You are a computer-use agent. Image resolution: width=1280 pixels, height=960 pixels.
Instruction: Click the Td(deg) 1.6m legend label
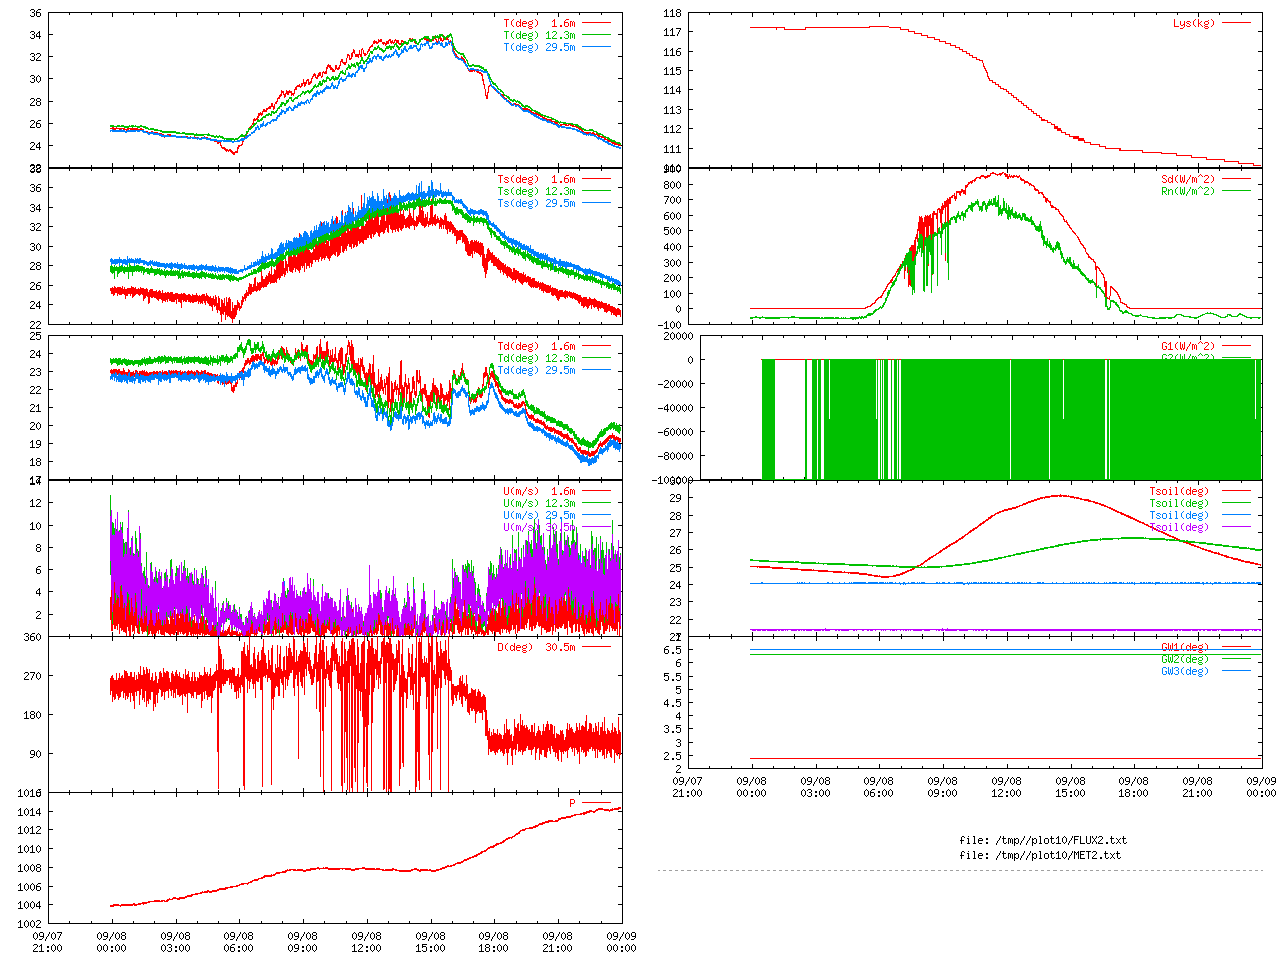pyautogui.click(x=536, y=346)
